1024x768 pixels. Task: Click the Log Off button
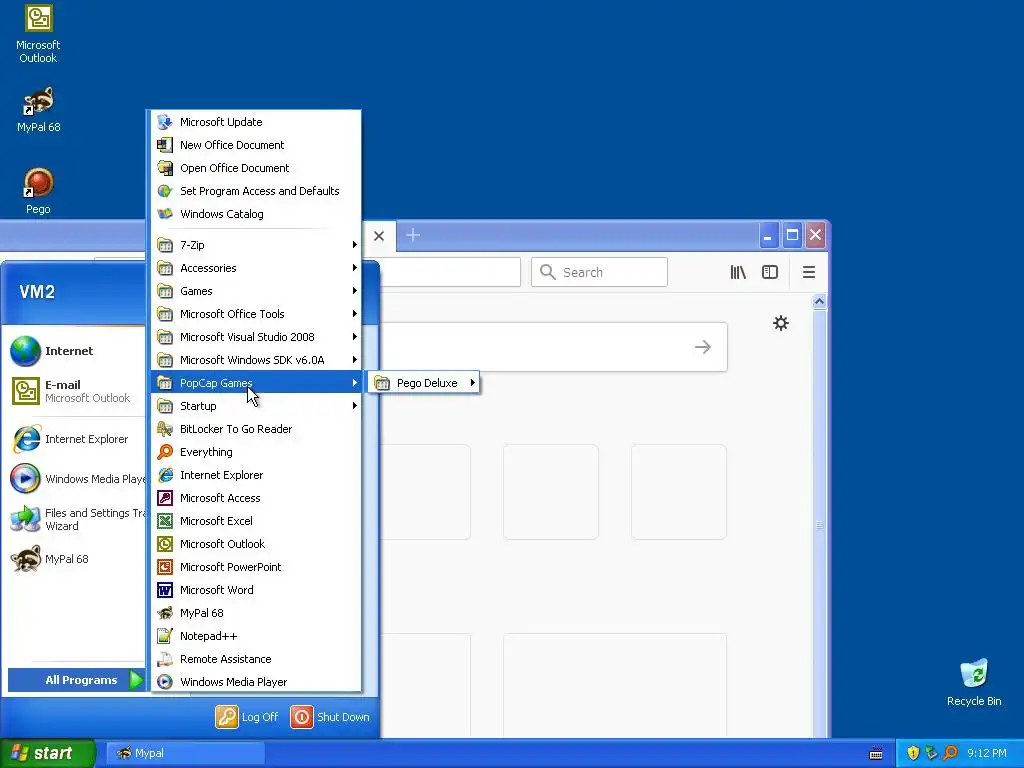[x=247, y=717]
